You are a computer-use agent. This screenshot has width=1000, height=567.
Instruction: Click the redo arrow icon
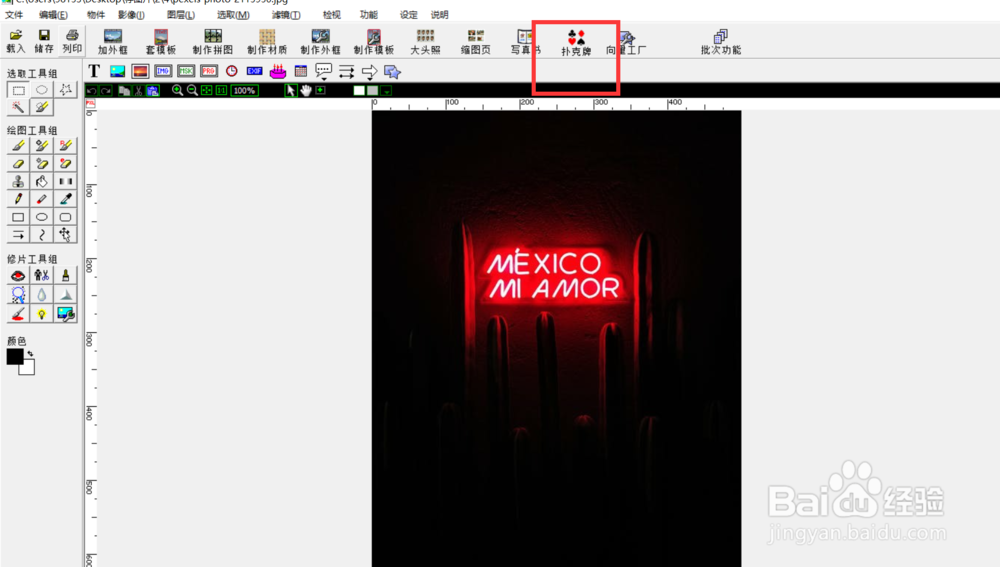point(106,91)
